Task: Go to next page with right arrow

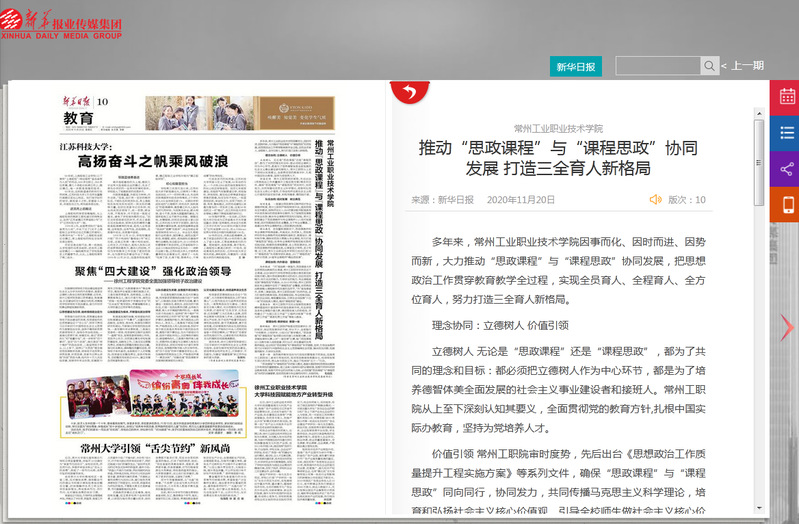Action: tap(787, 327)
